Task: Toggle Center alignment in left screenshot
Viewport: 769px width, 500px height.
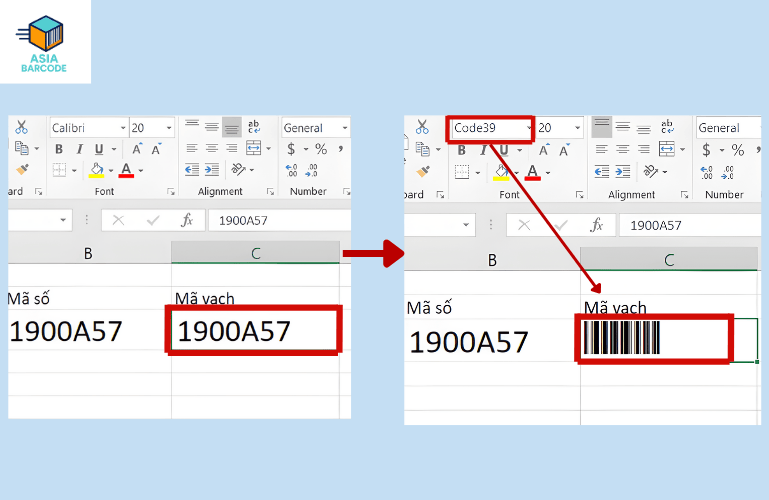Action: coord(211,148)
